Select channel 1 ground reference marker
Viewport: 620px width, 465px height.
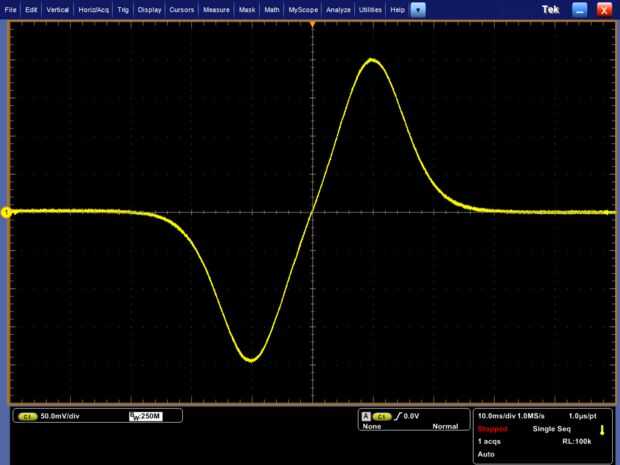point(6,213)
